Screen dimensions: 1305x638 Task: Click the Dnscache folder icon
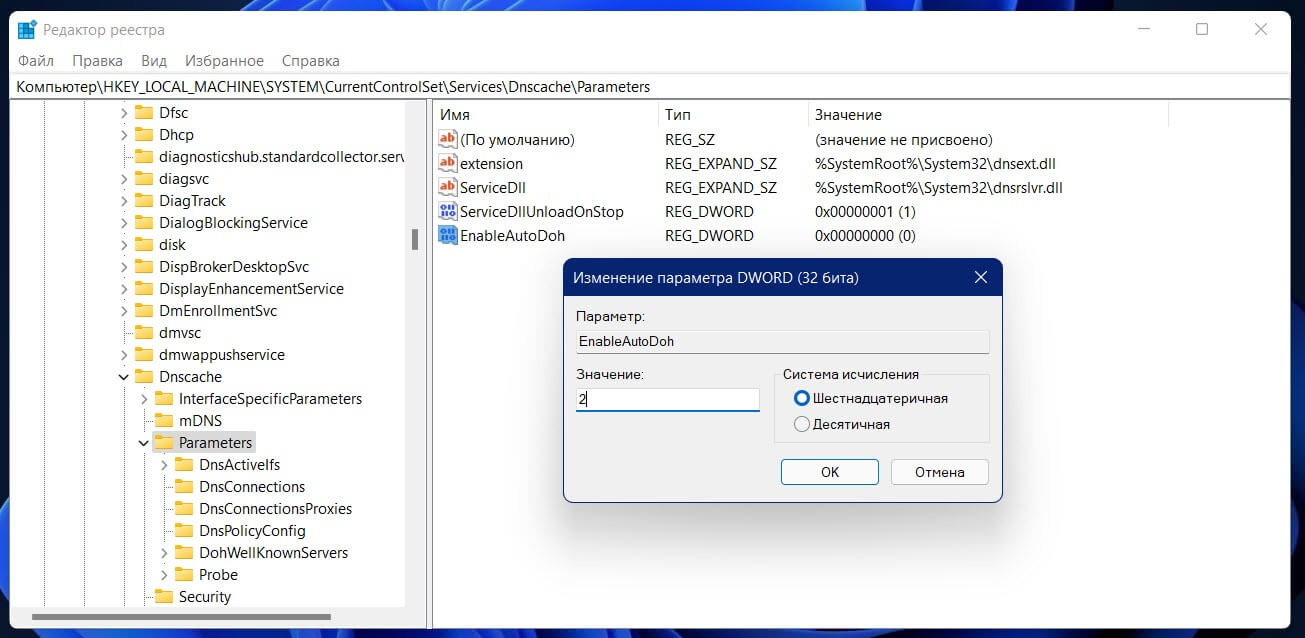pyautogui.click(x=144, y=376)
